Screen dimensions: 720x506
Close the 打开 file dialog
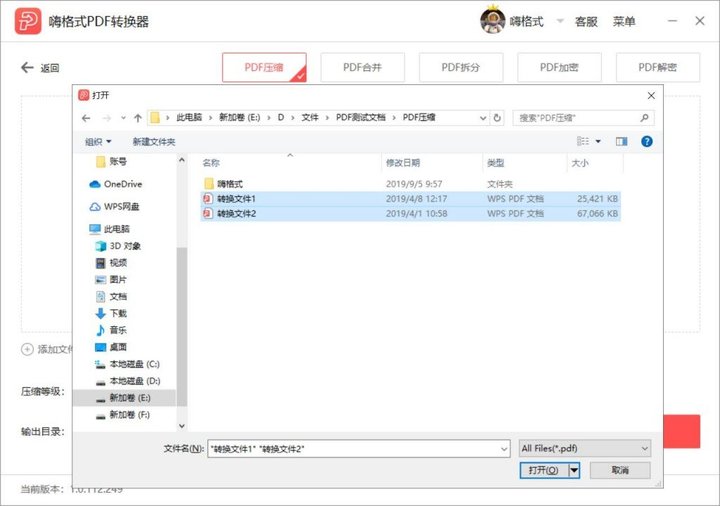(x=651, y=96)
